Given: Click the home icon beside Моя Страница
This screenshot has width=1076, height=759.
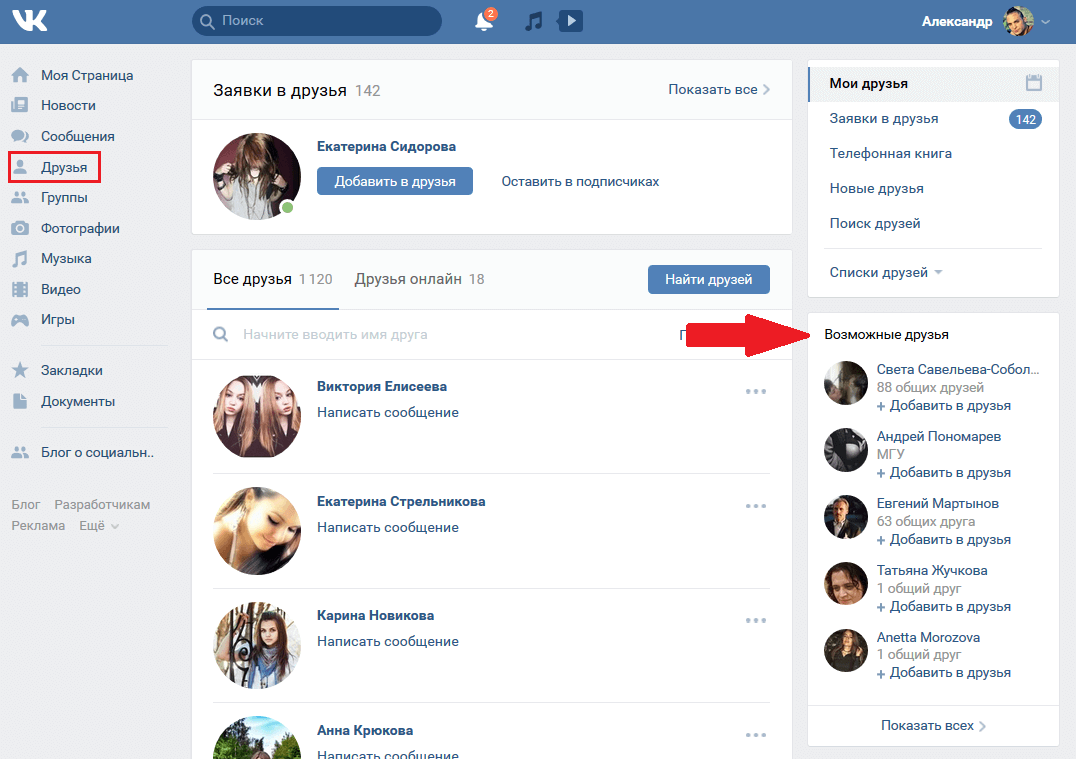Looking at the screenshot, I should 21,75.
